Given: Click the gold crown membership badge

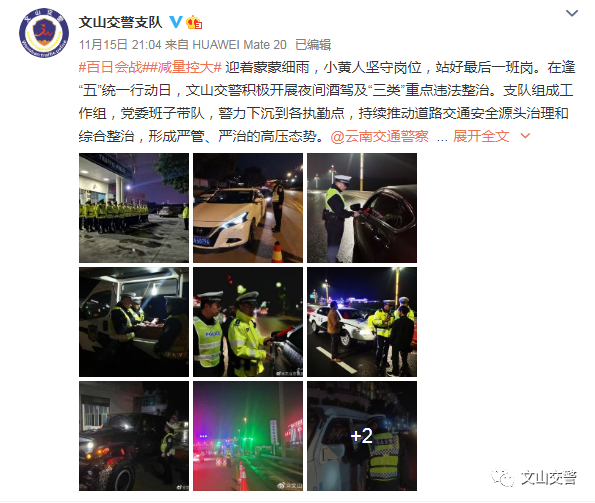Looking at the screenshot, I should tap(194, 22).
